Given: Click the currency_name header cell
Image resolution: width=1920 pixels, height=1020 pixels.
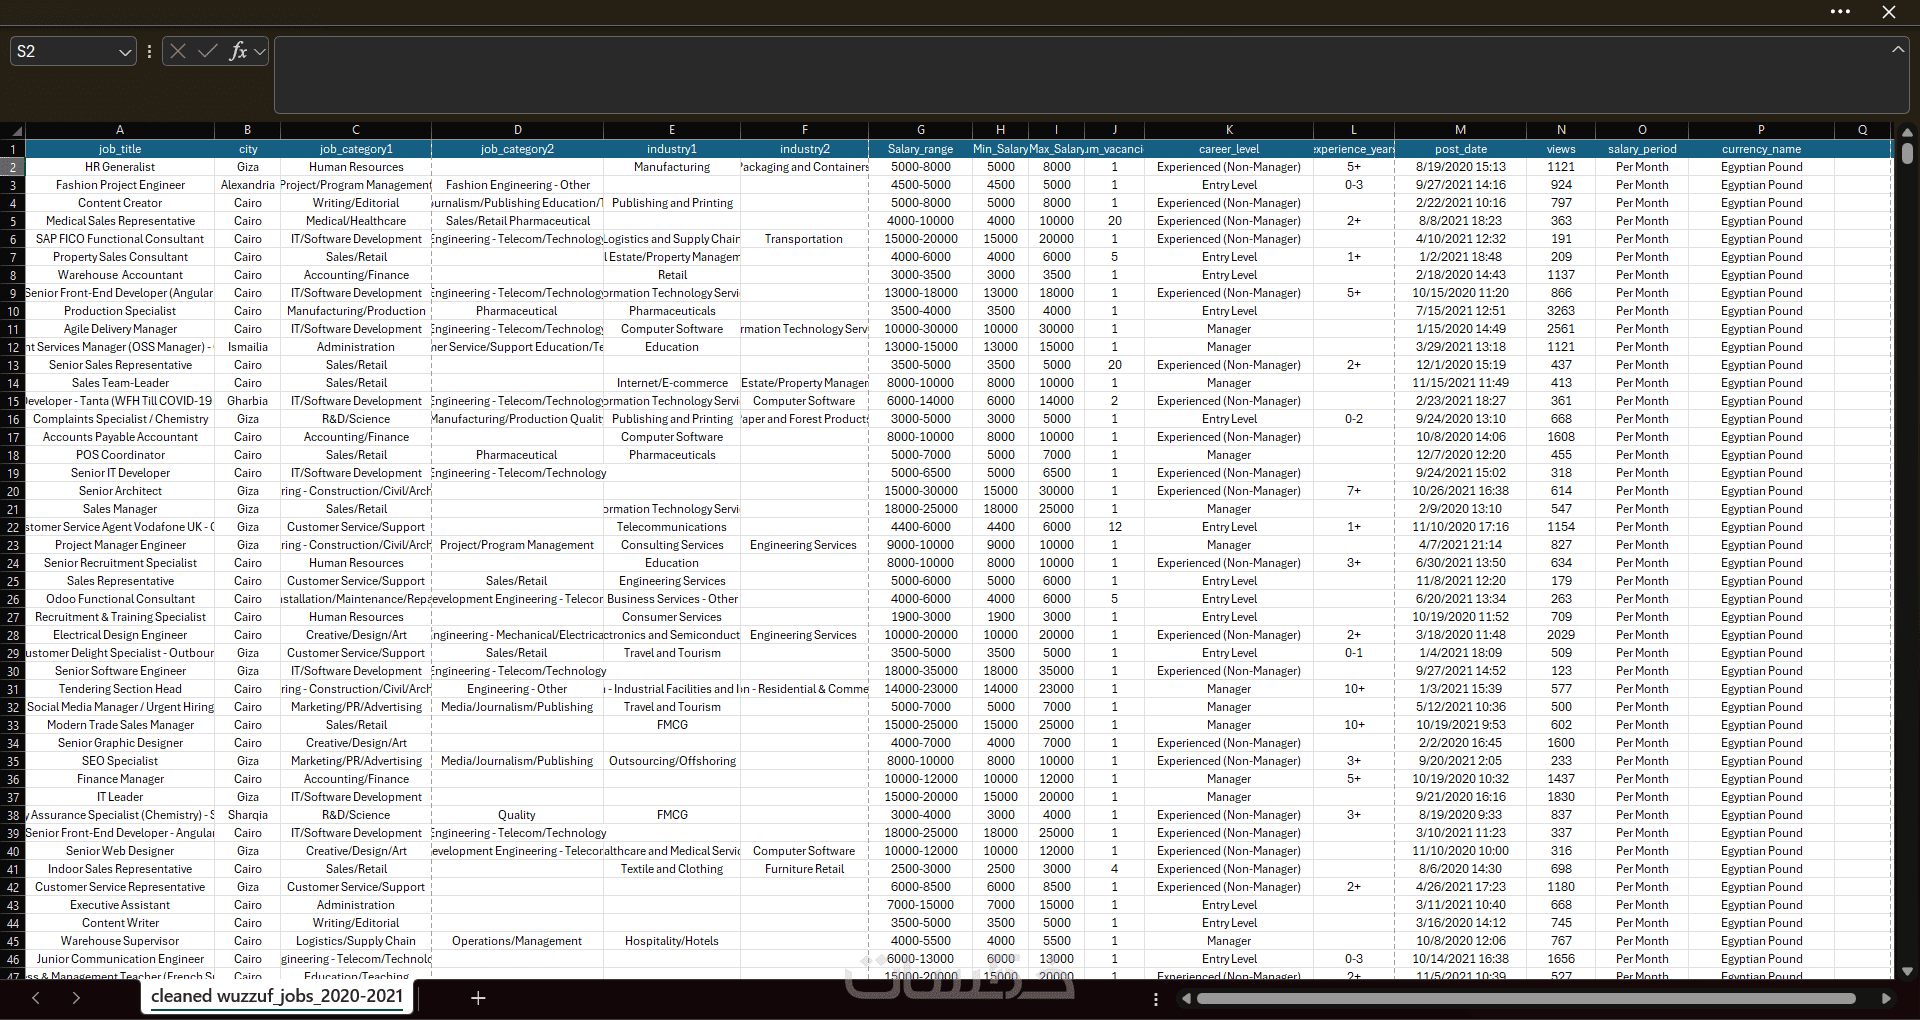Looking at the screenshot, I should point(1761,149).
